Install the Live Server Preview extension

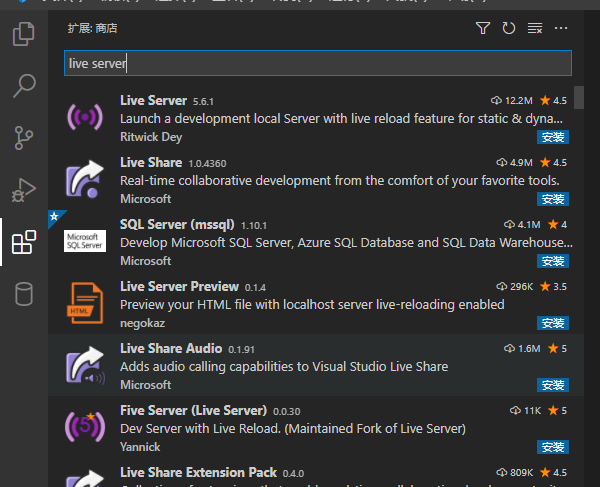[553, 323]
